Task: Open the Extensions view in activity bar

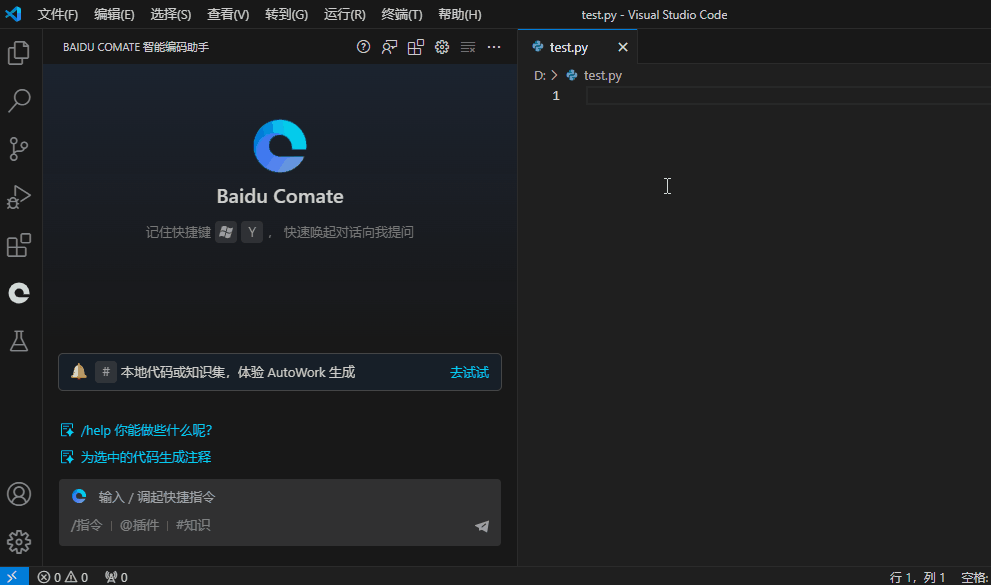Action: [x=19, y=245]
